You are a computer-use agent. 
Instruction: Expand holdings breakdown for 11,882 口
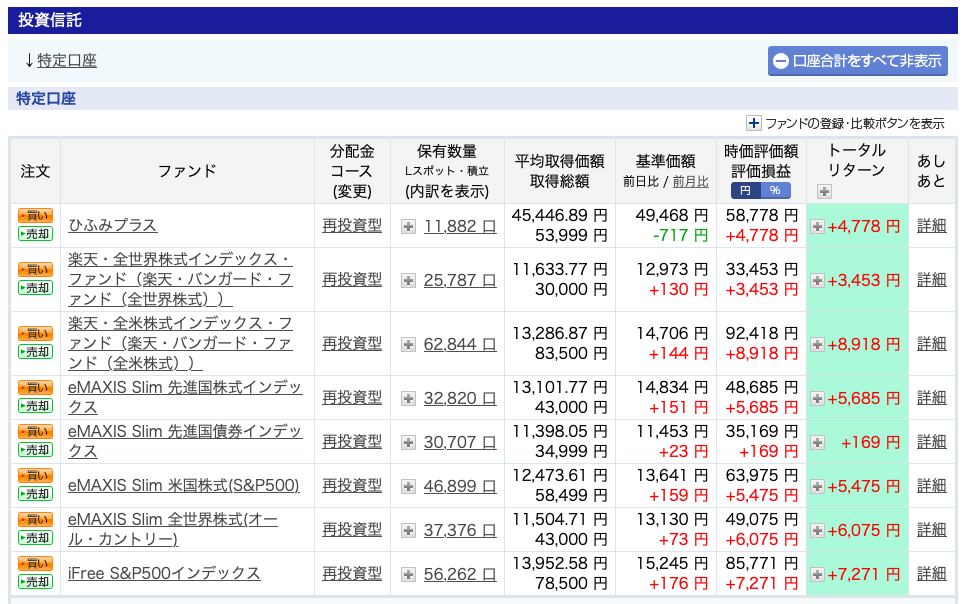point(408,227)
